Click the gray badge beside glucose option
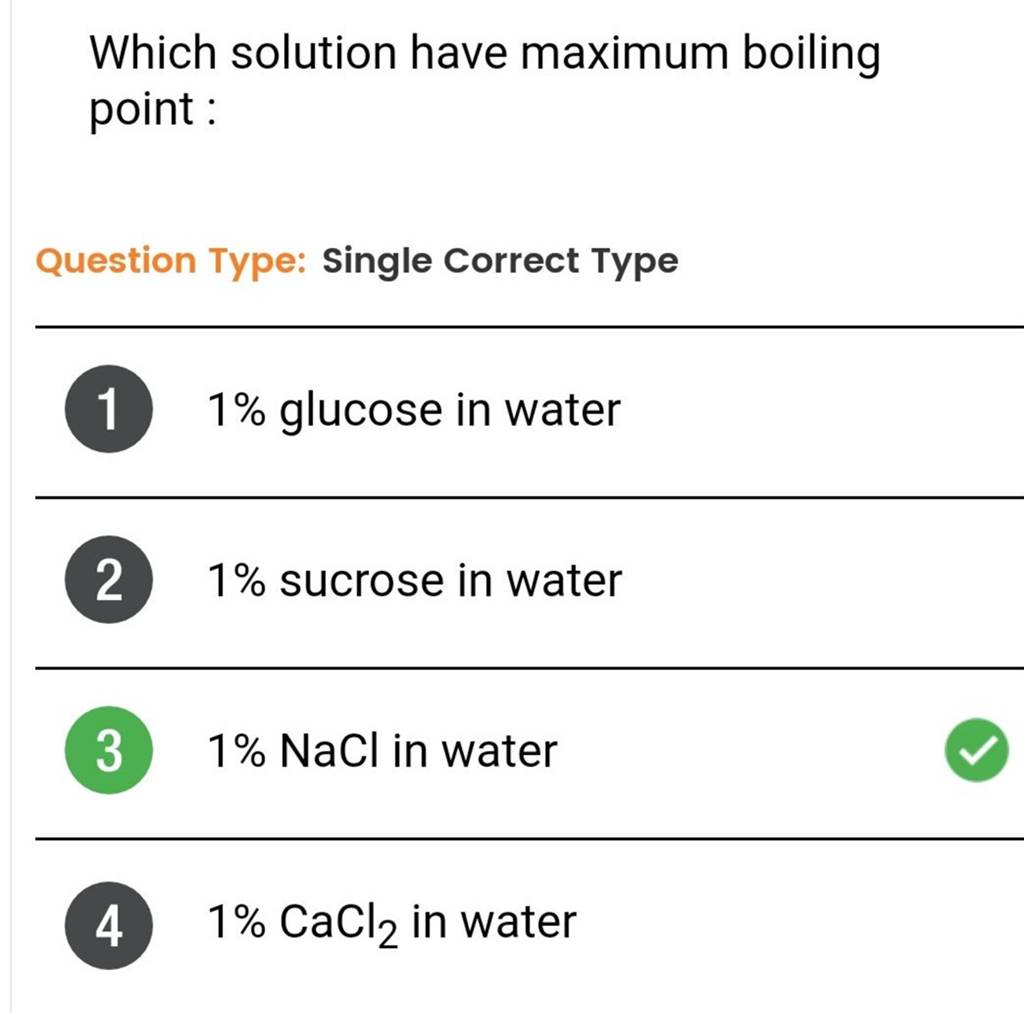 (108, 408)
